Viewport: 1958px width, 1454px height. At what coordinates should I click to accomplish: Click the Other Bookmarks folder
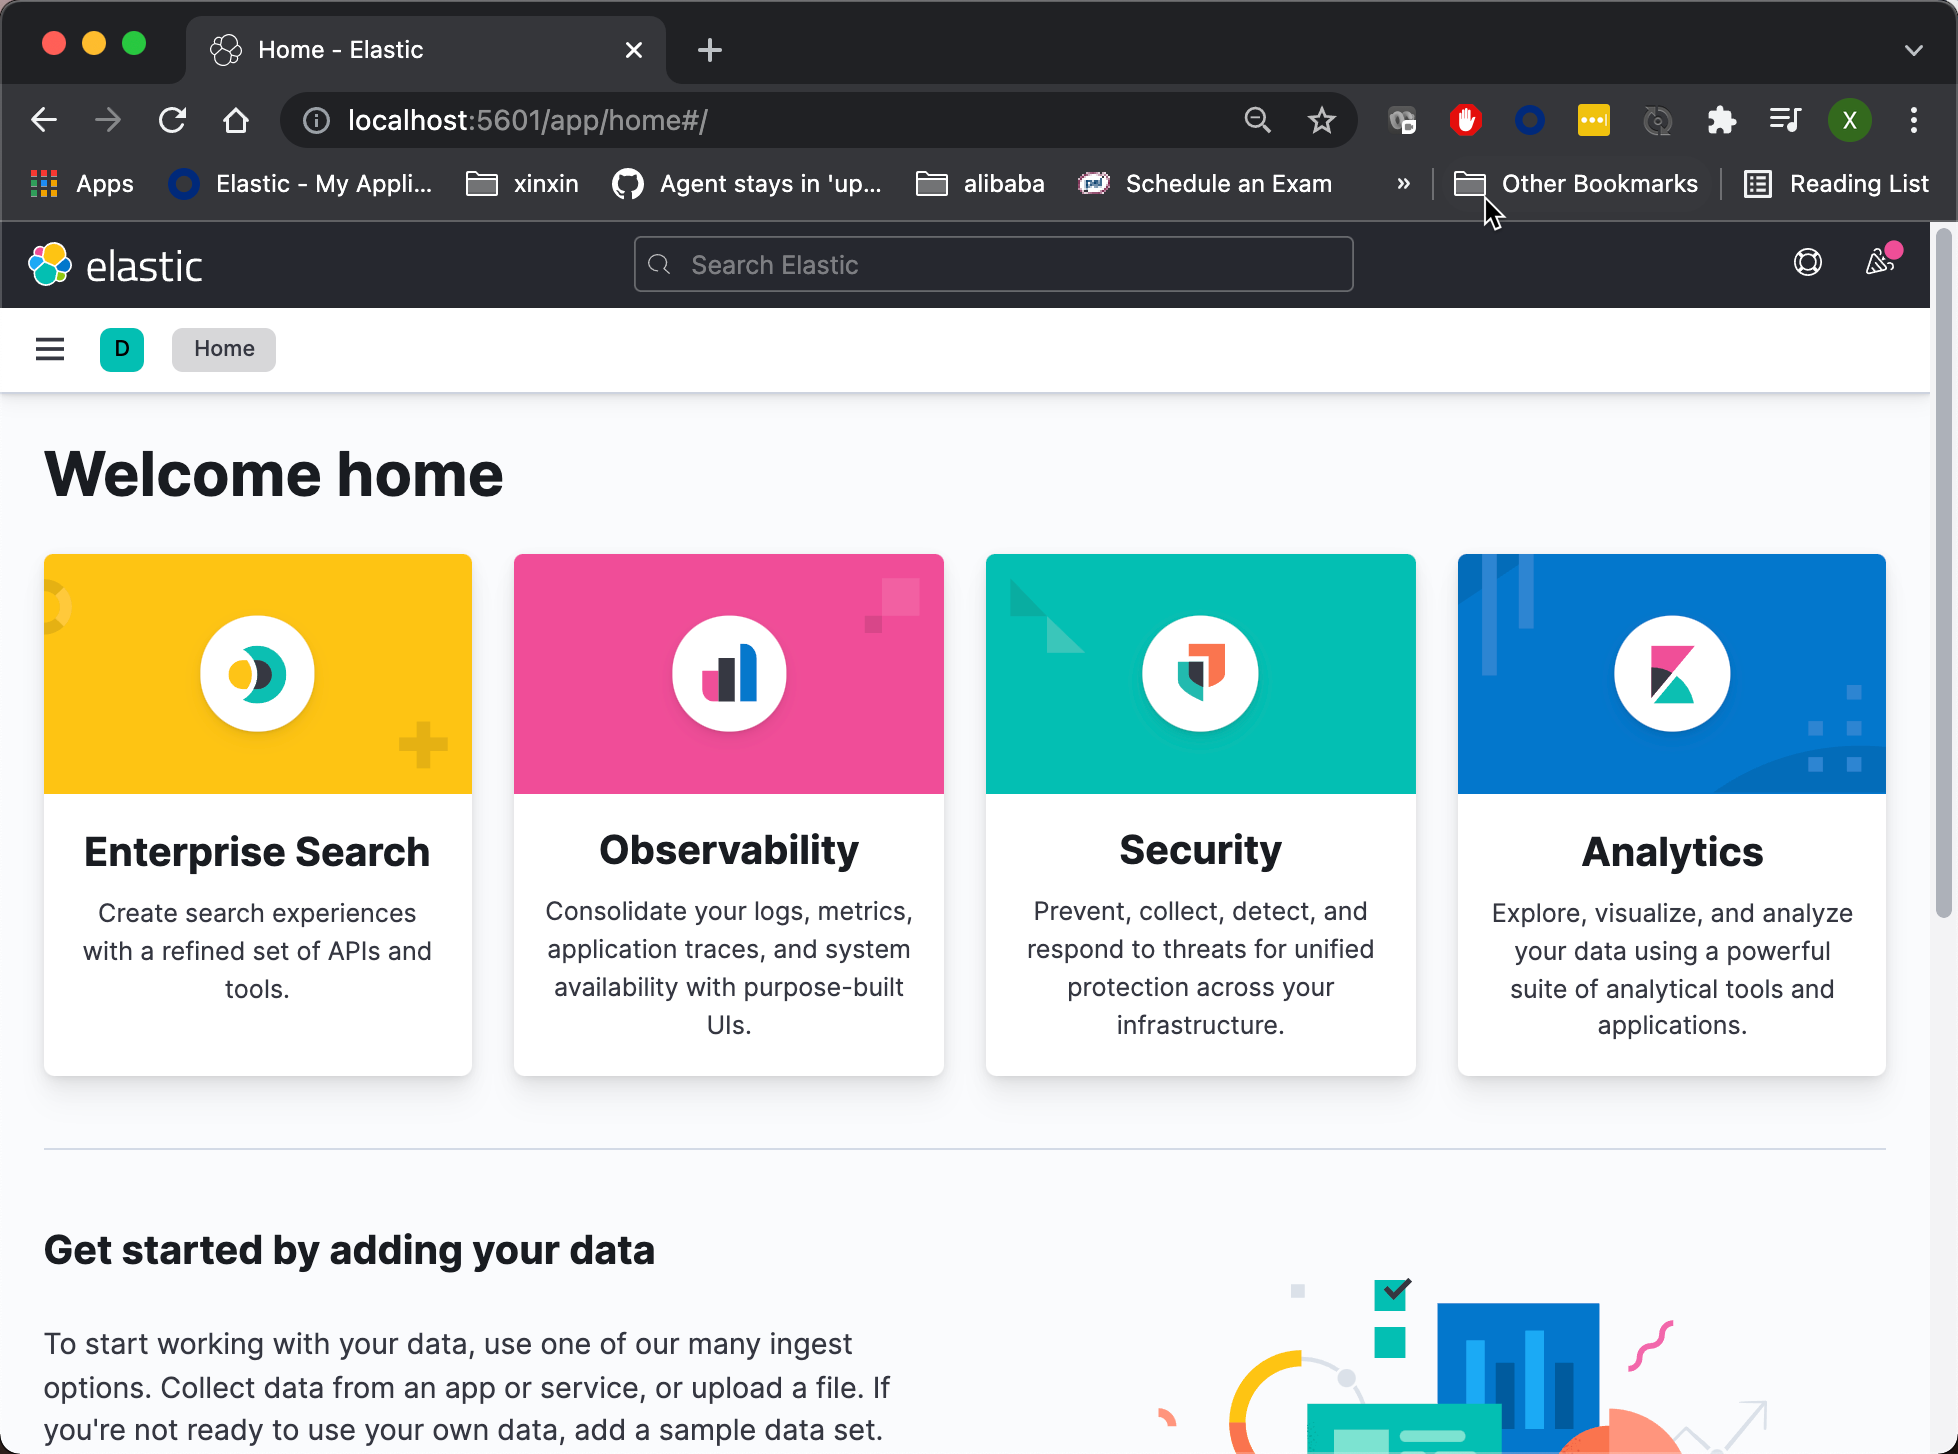coord(1575,183)
